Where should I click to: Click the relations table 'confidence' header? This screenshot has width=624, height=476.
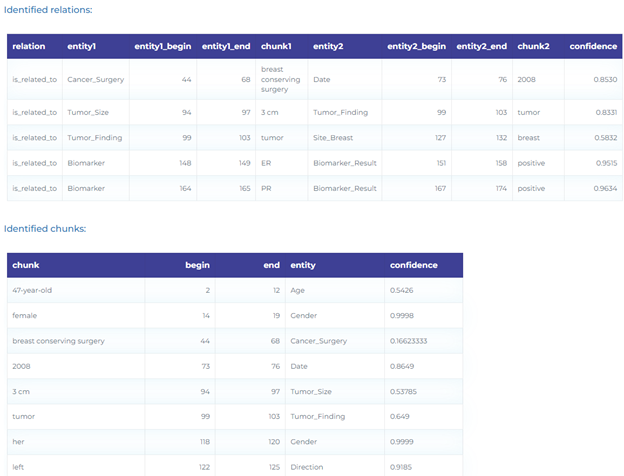[x=593, y=46]
